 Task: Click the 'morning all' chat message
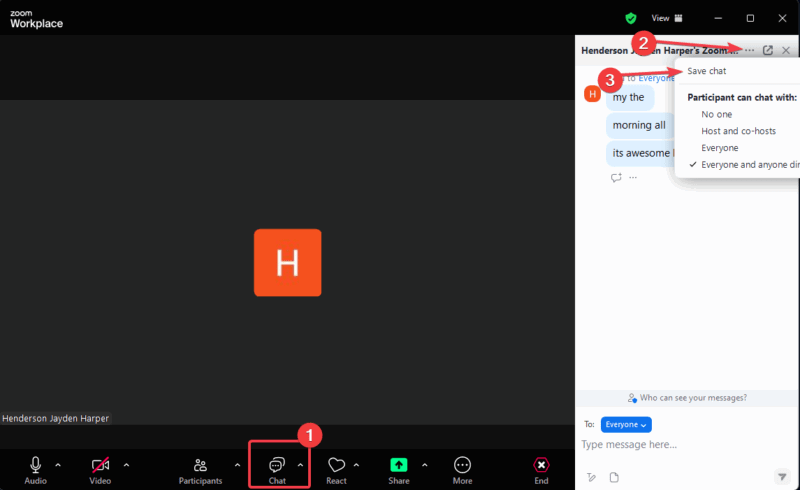coord(640,126)
